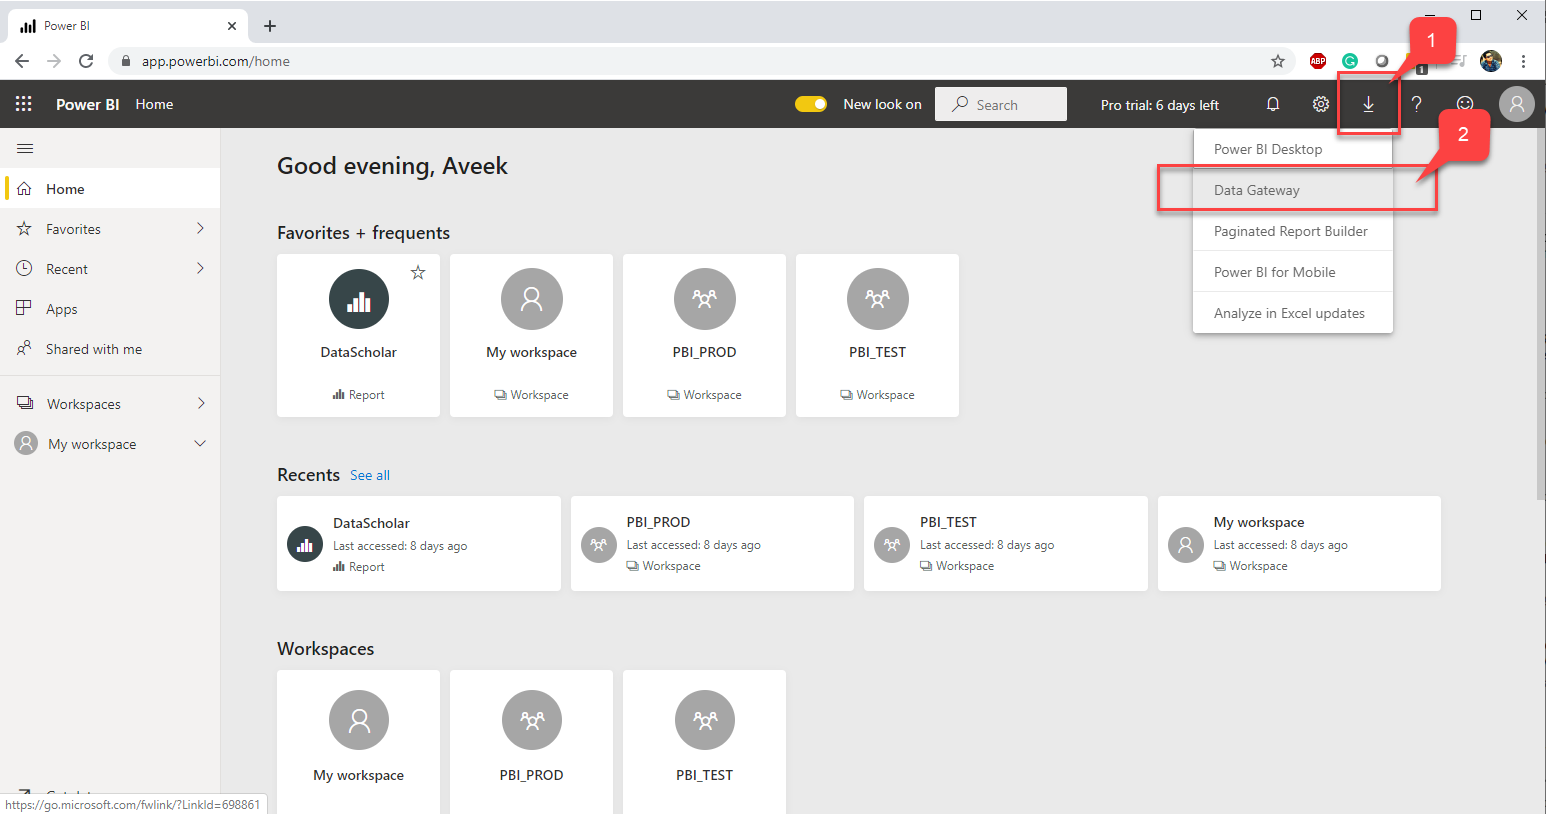
Task: Click the Help question mark icon
Action: [1417, 103]
